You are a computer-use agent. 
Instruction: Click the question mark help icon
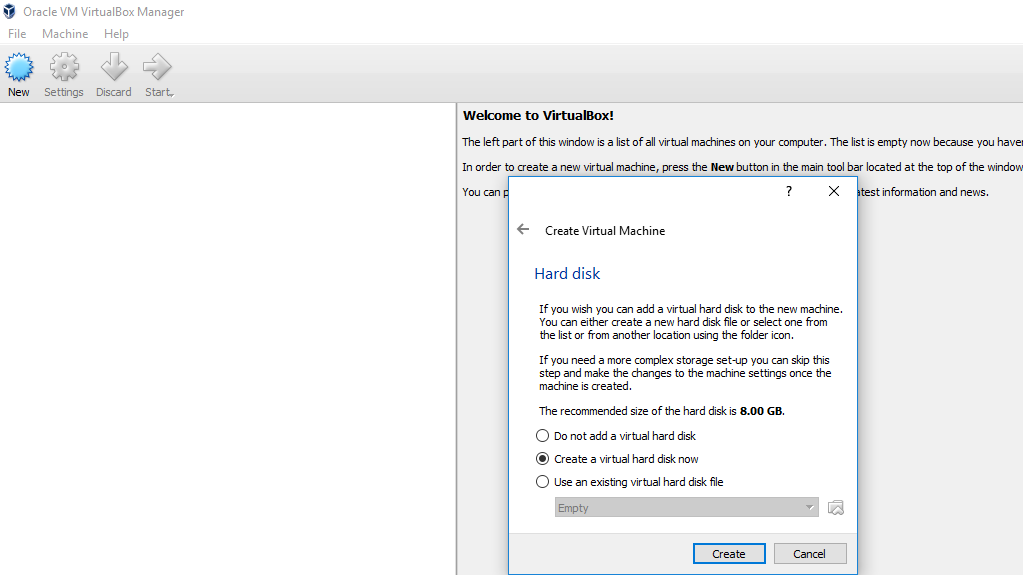789,191
